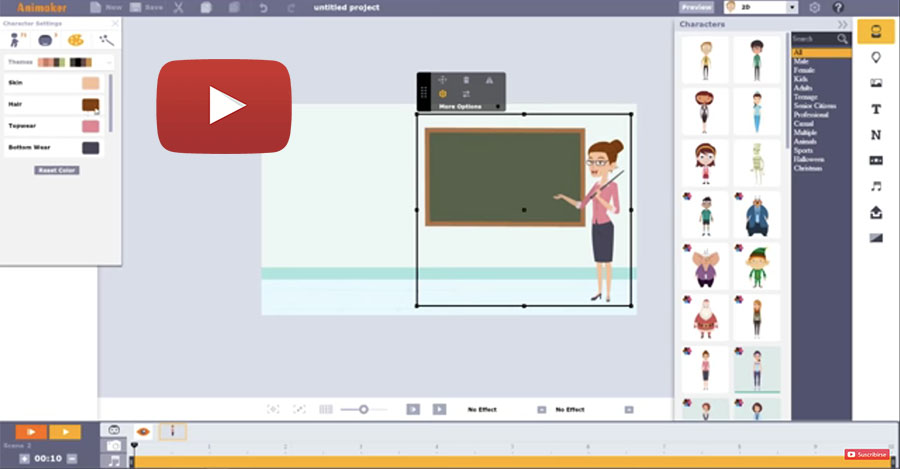Open the settings gear icon

814,7
